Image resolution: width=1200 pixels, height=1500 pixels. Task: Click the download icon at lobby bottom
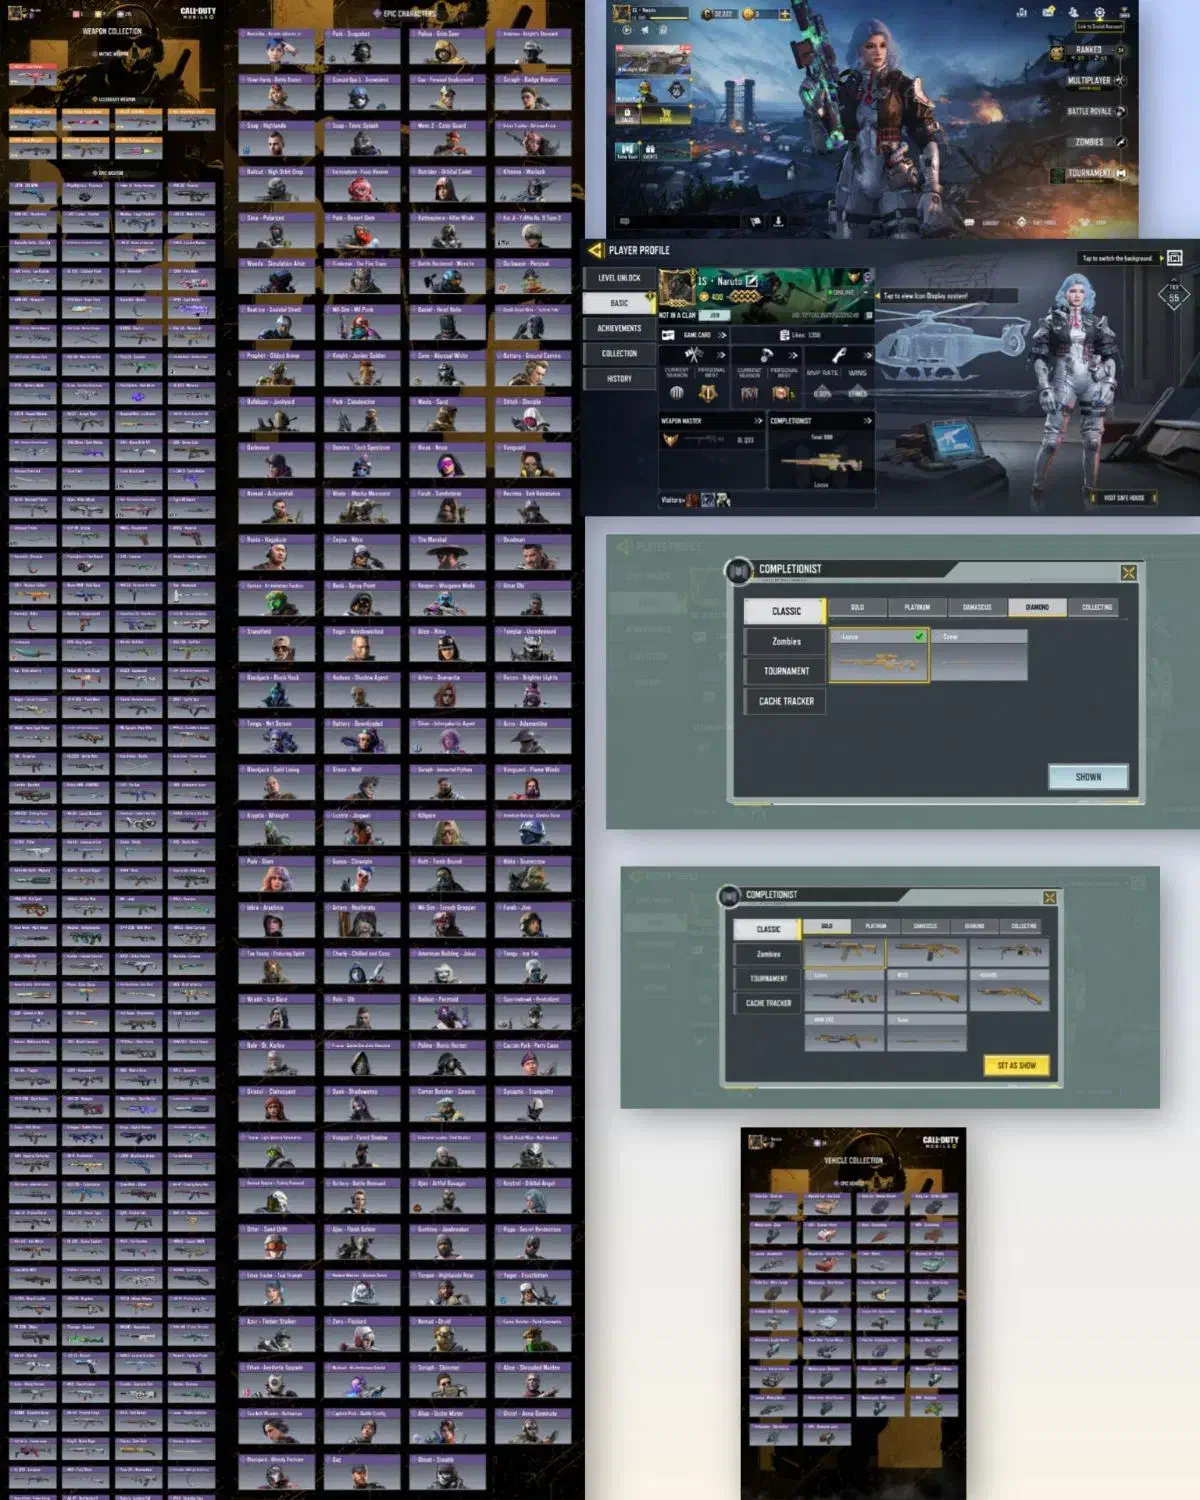(x=778, y=221)
